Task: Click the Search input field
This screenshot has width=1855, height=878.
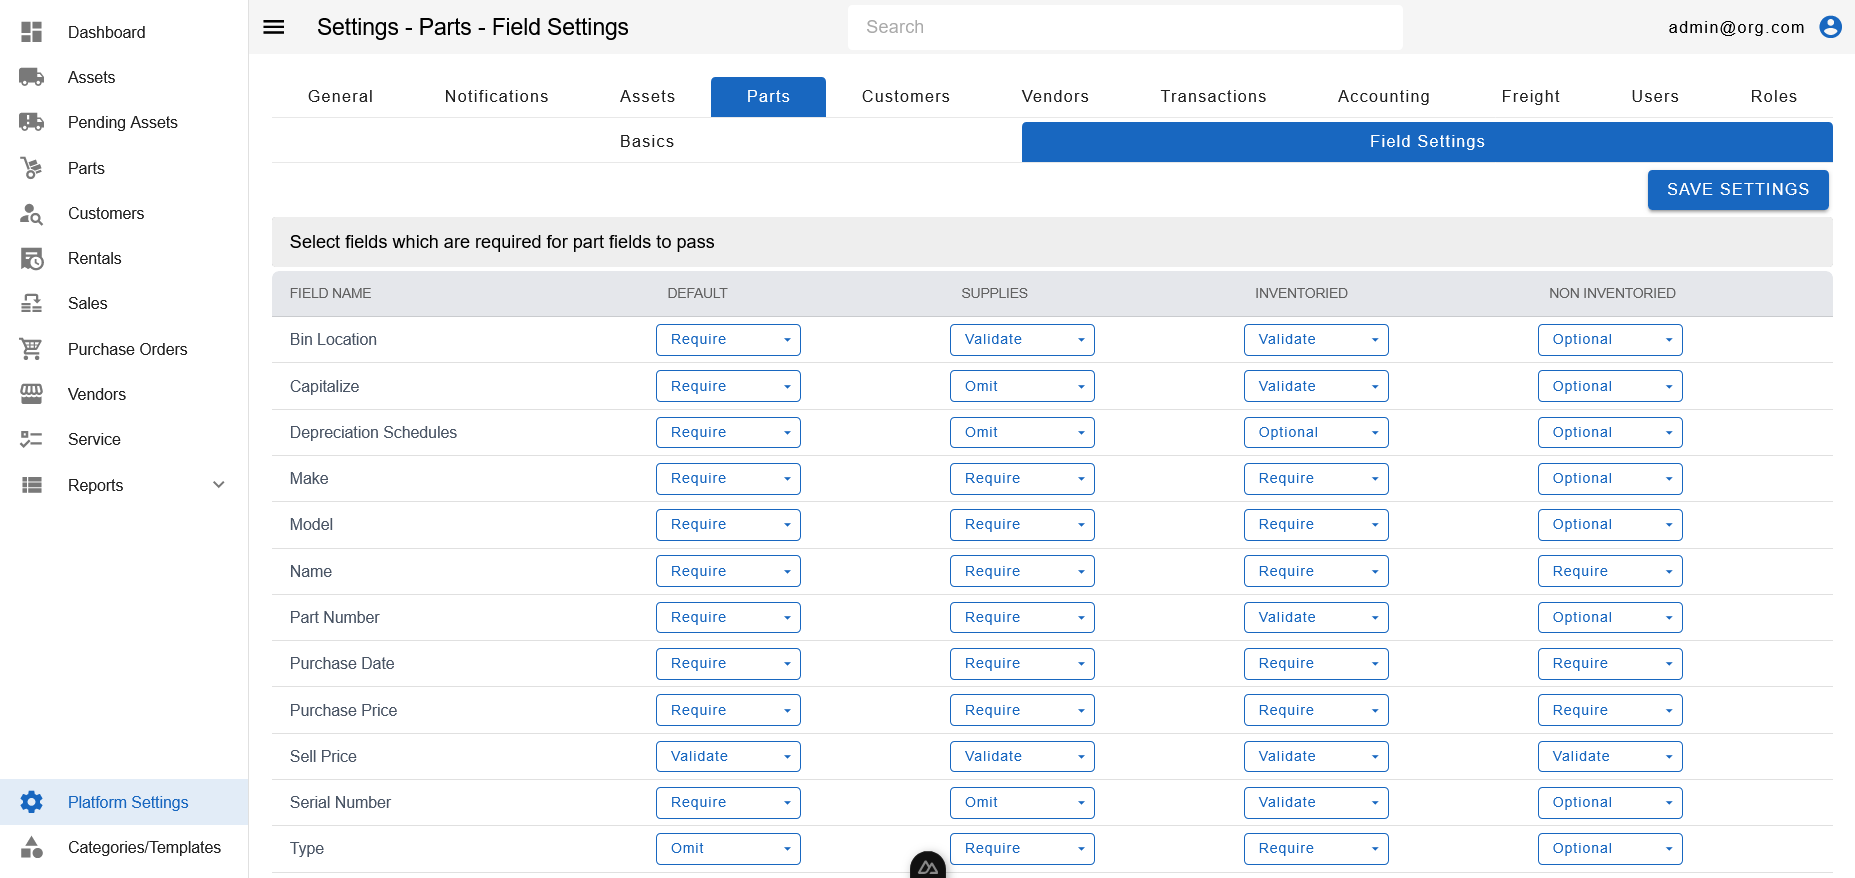Action: [1125, 27]
